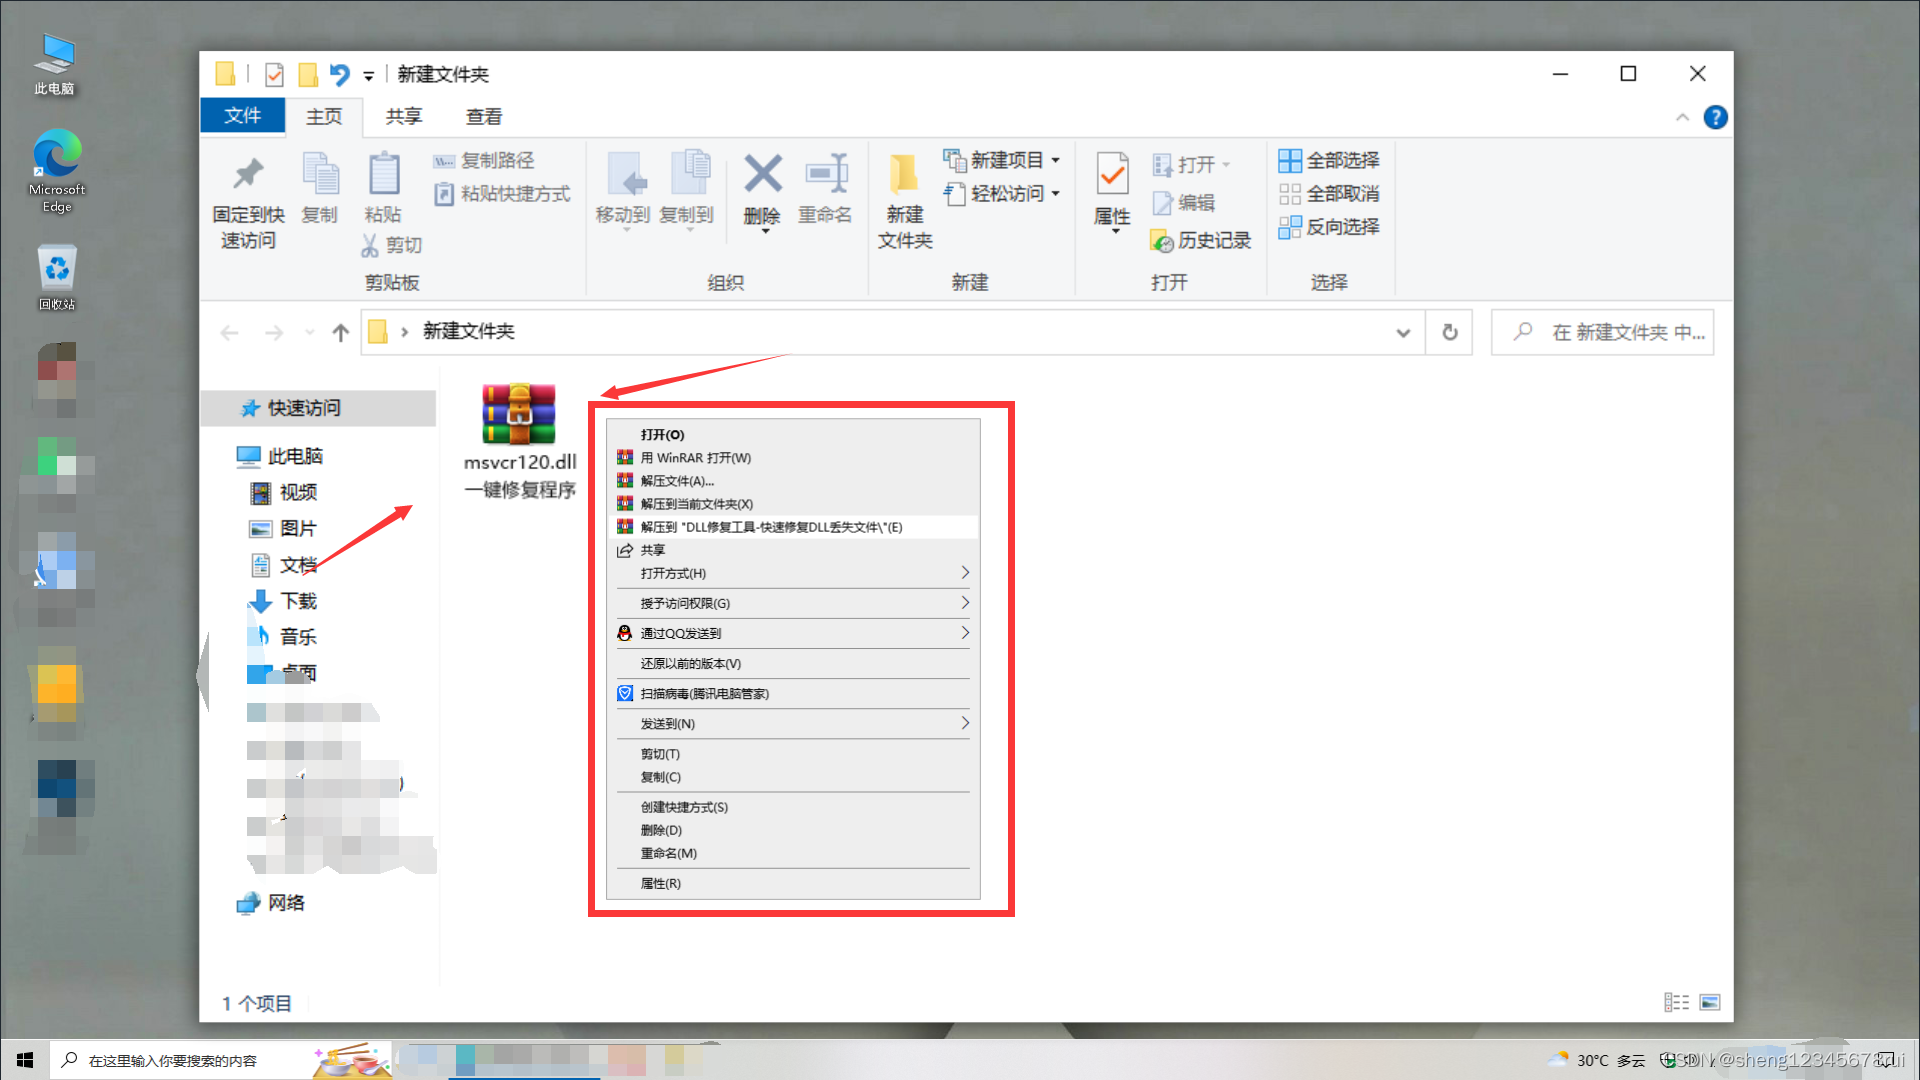
Task: Click the History icon in ribbon
Action: [x=1161, y=241]
